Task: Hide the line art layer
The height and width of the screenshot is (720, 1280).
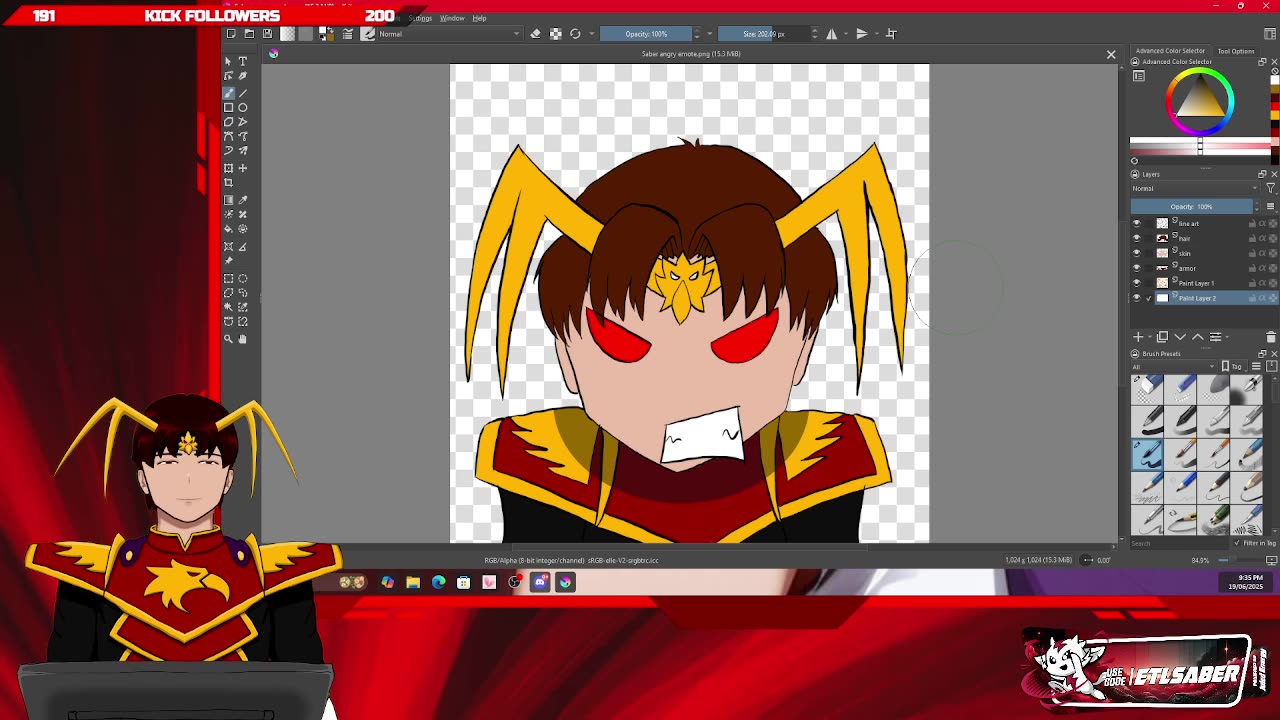Action: coord(1136,224)
